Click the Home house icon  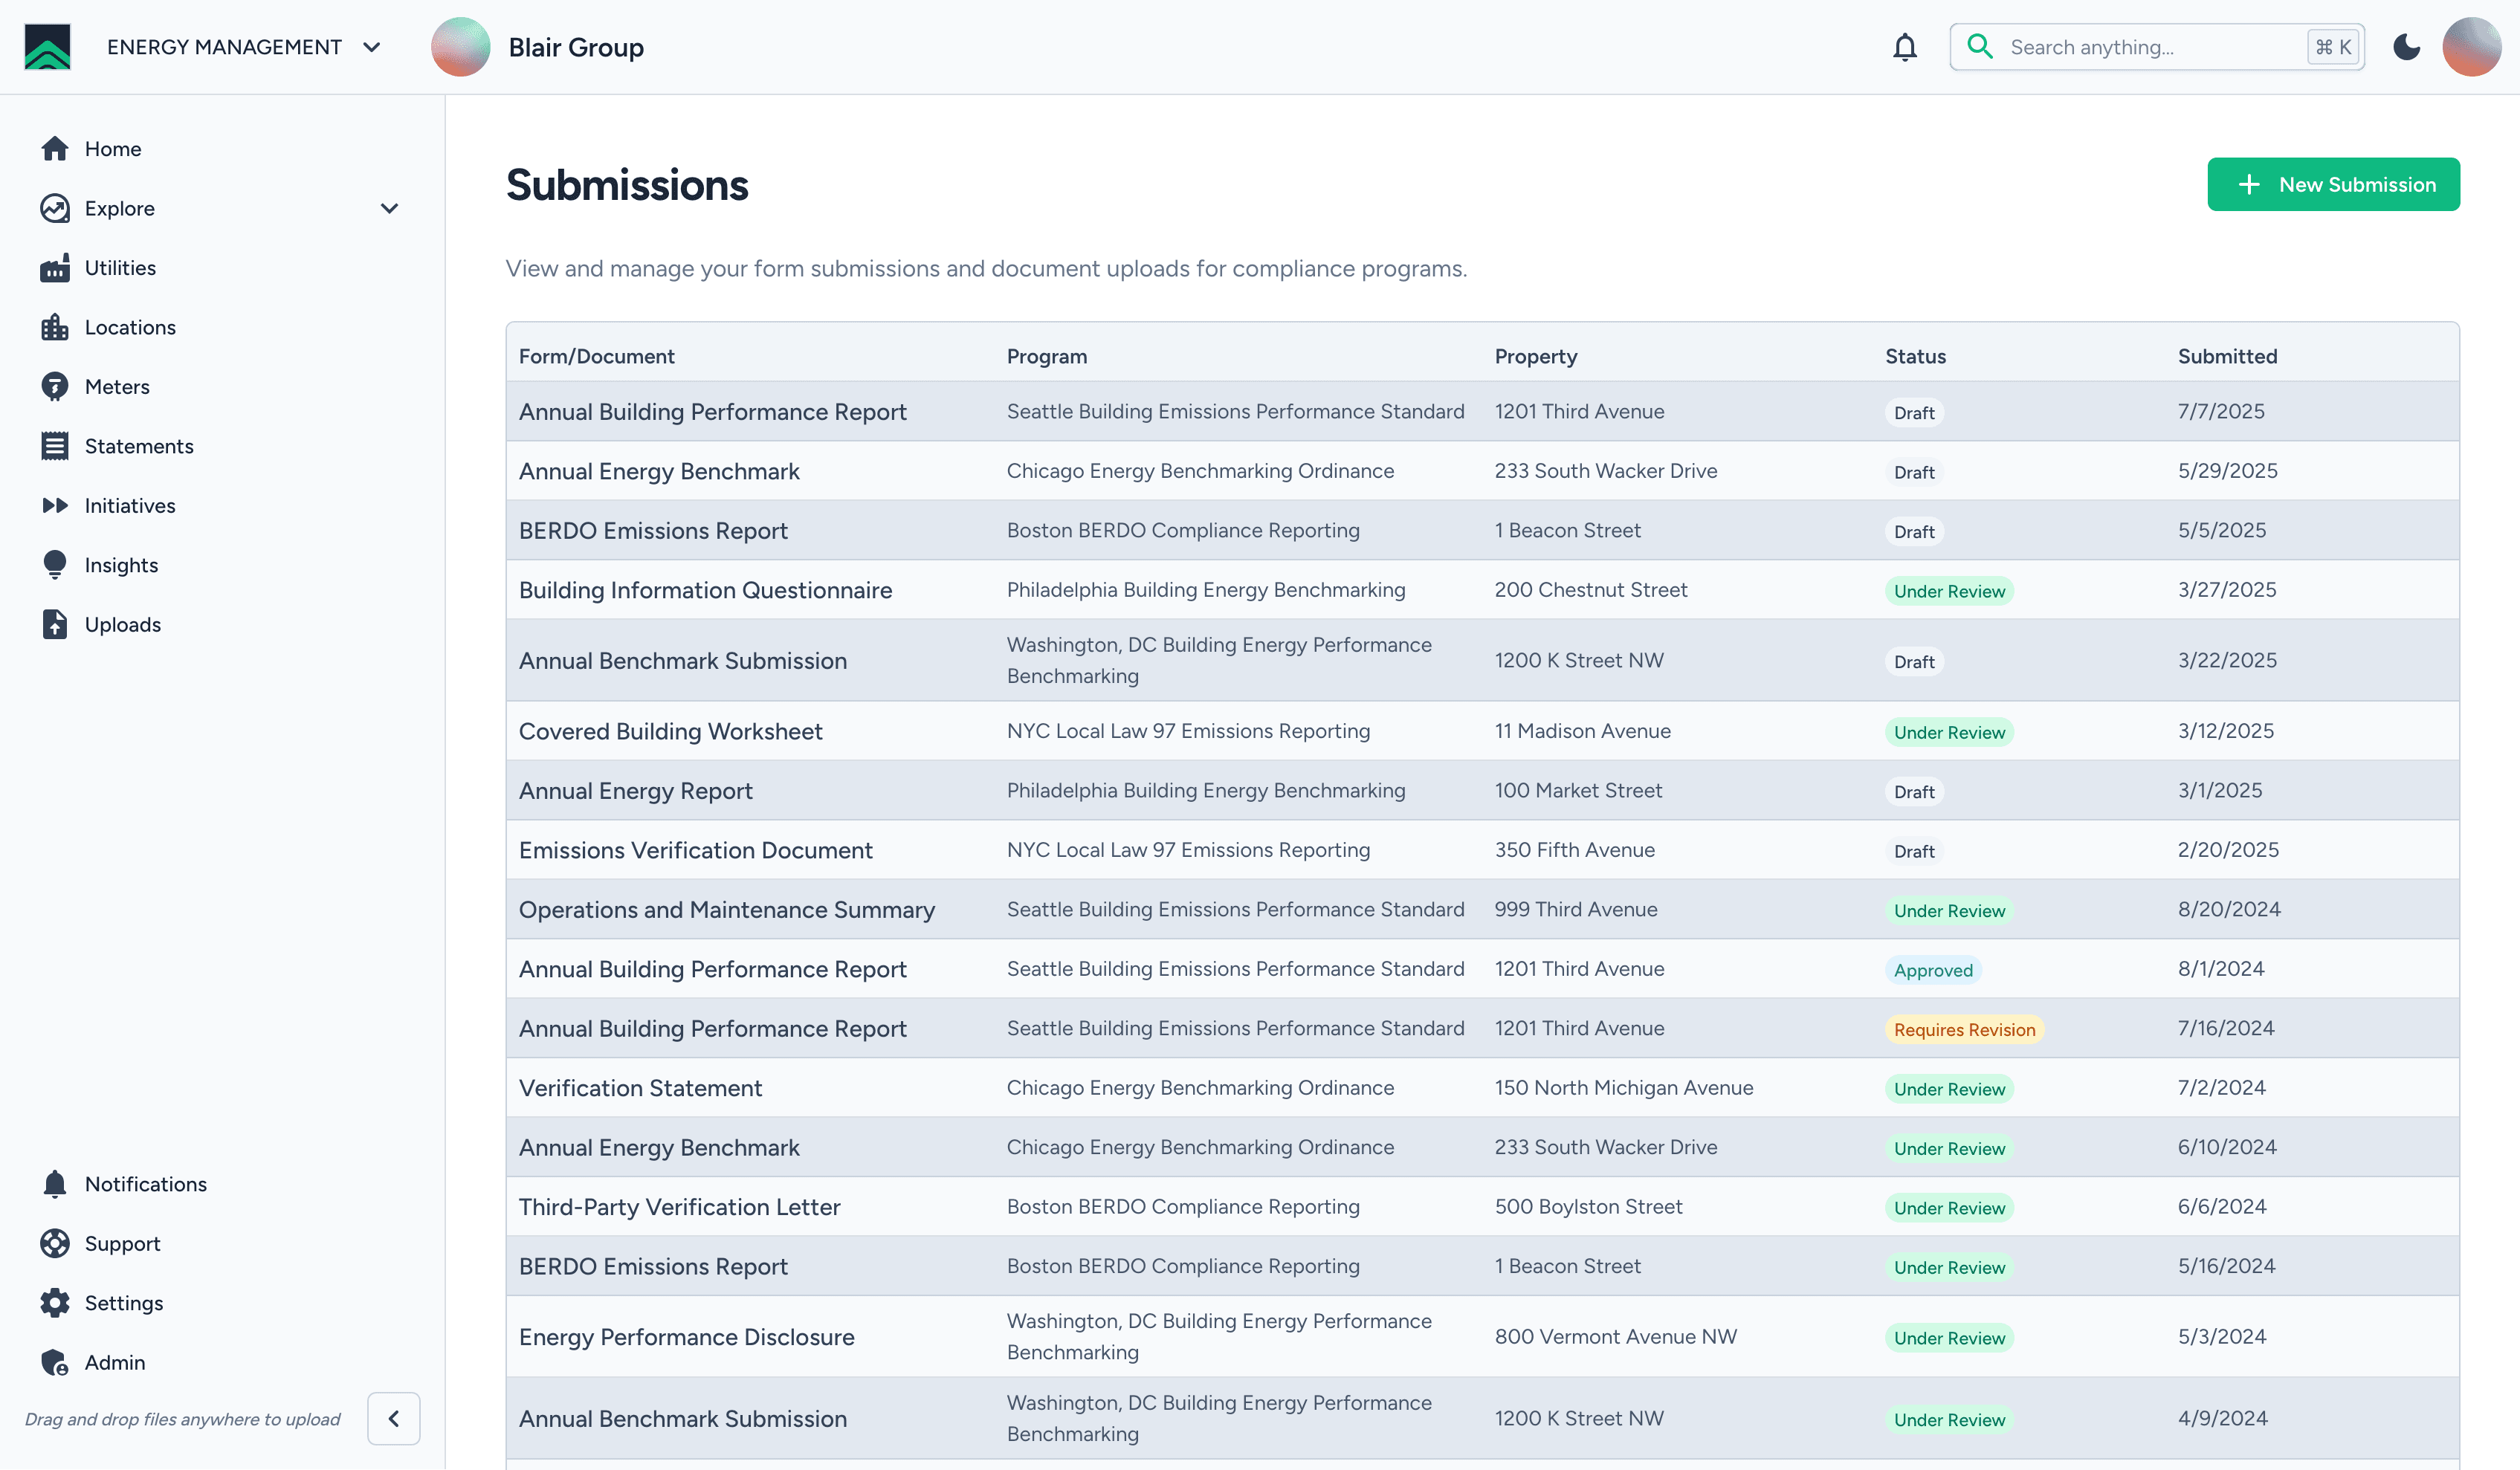pos(54,149)
